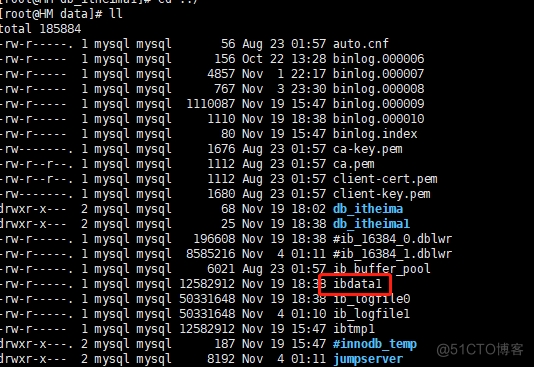The image size is (534, 367).
Task: Click the ibtmp1 file name
Action: [354, 329]
